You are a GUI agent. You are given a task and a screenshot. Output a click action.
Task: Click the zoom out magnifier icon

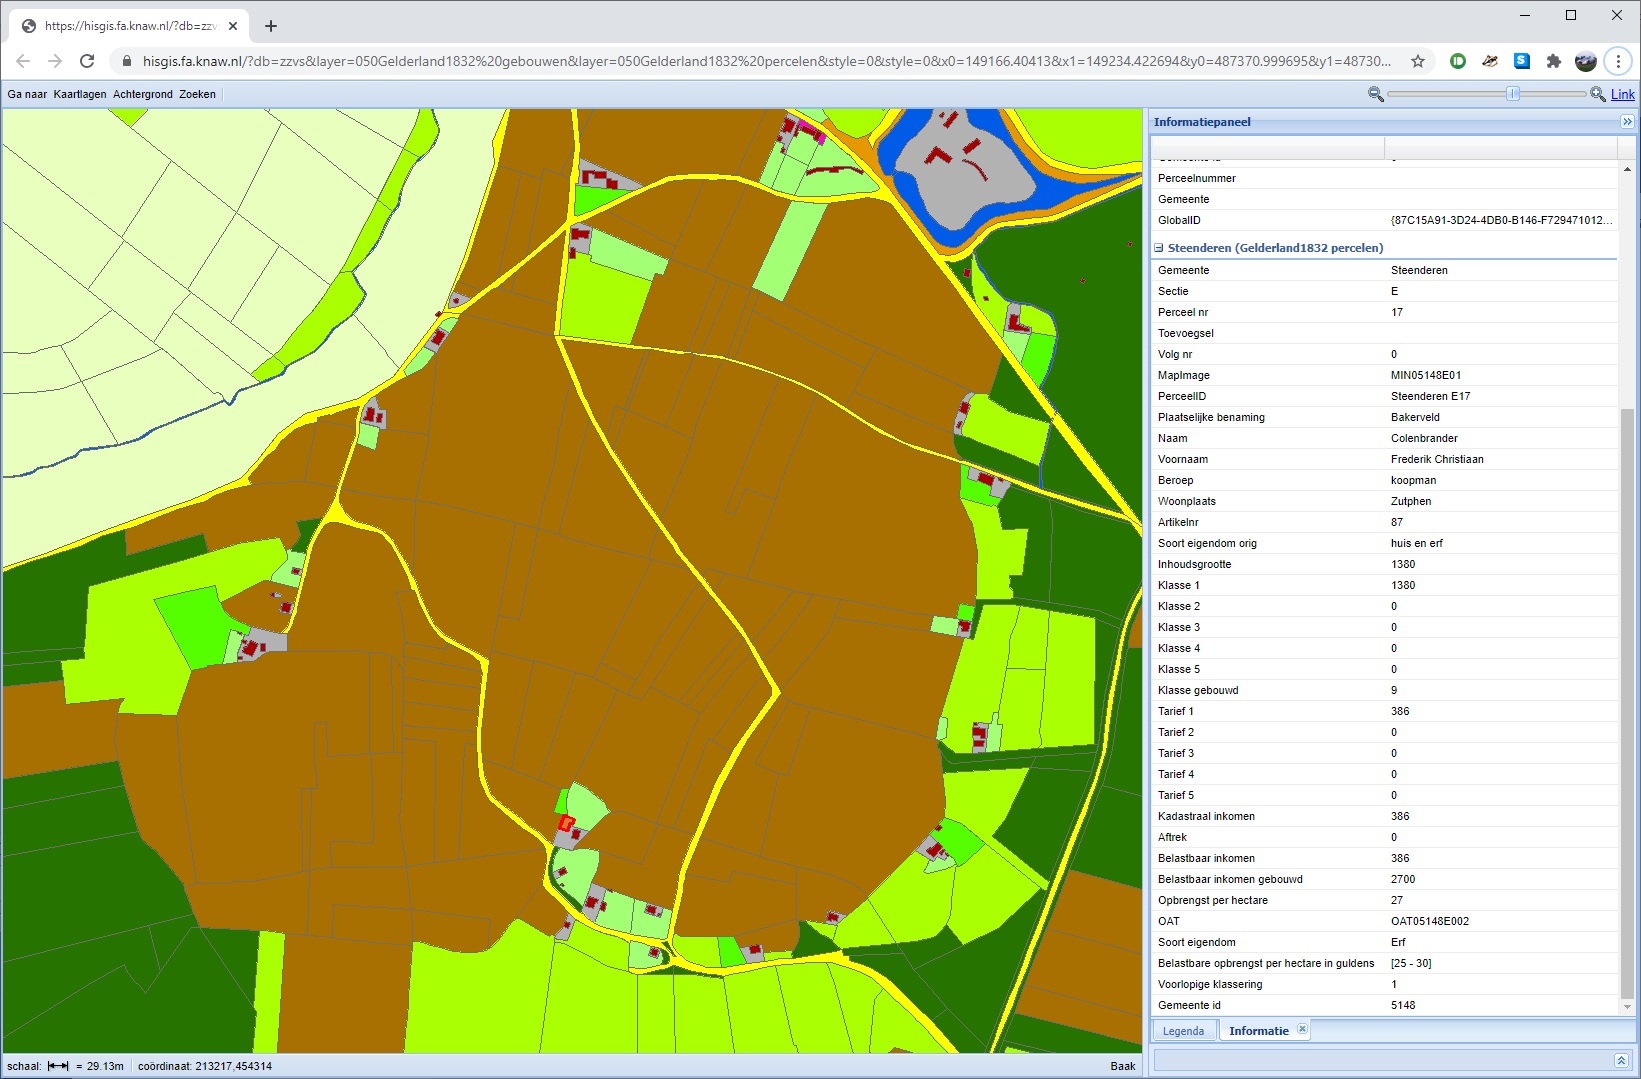pyautogui.click(x=1376, y=94)
